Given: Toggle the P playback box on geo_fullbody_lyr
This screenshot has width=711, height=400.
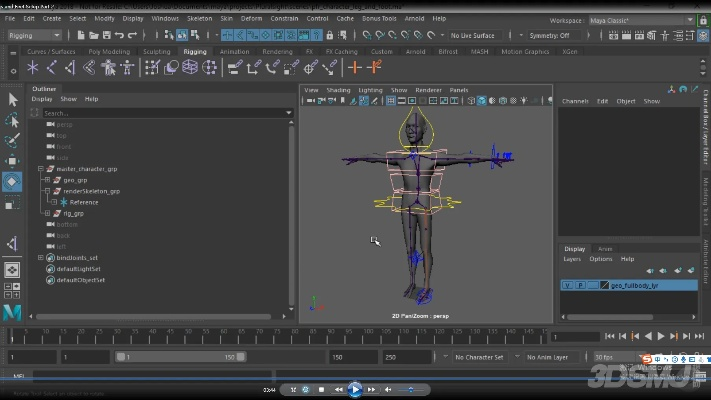Looking at the screenshot, I should 580,285.
